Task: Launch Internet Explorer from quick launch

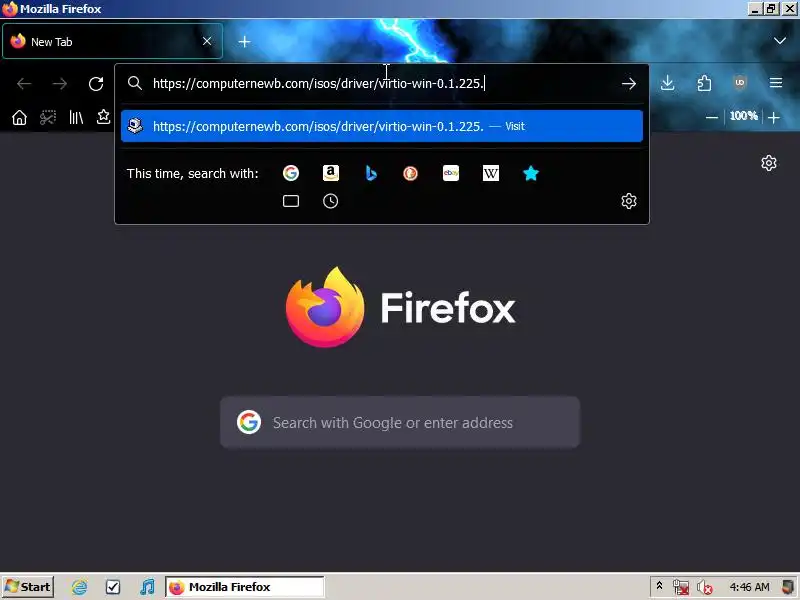Action: [80, 587]
